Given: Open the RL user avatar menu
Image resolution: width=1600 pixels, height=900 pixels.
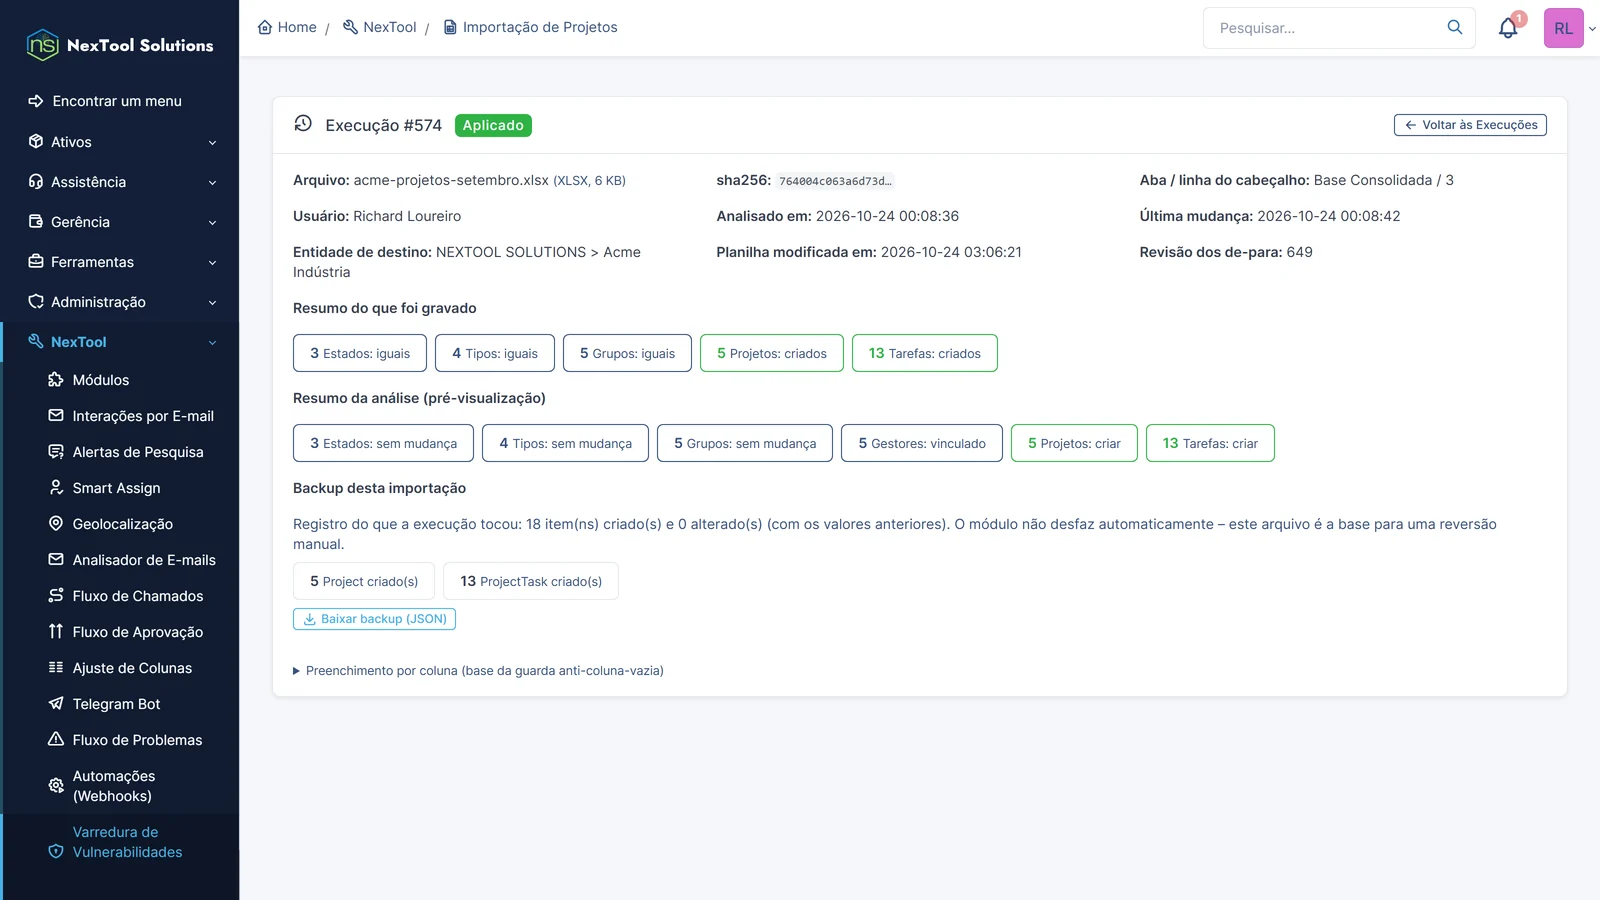Looking at the screenshot, I should pyautogui.click(x=1563, y=28).
